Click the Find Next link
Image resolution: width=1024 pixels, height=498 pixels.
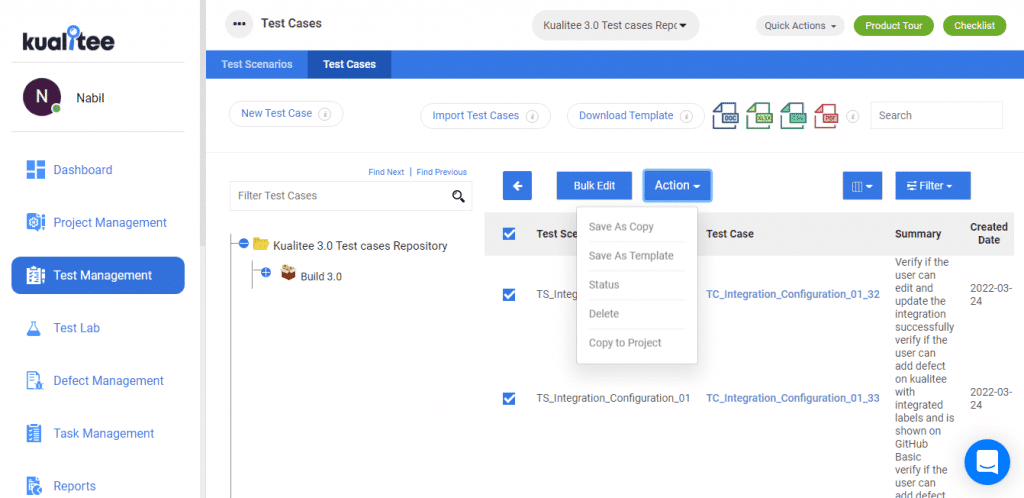pos(386,172)
